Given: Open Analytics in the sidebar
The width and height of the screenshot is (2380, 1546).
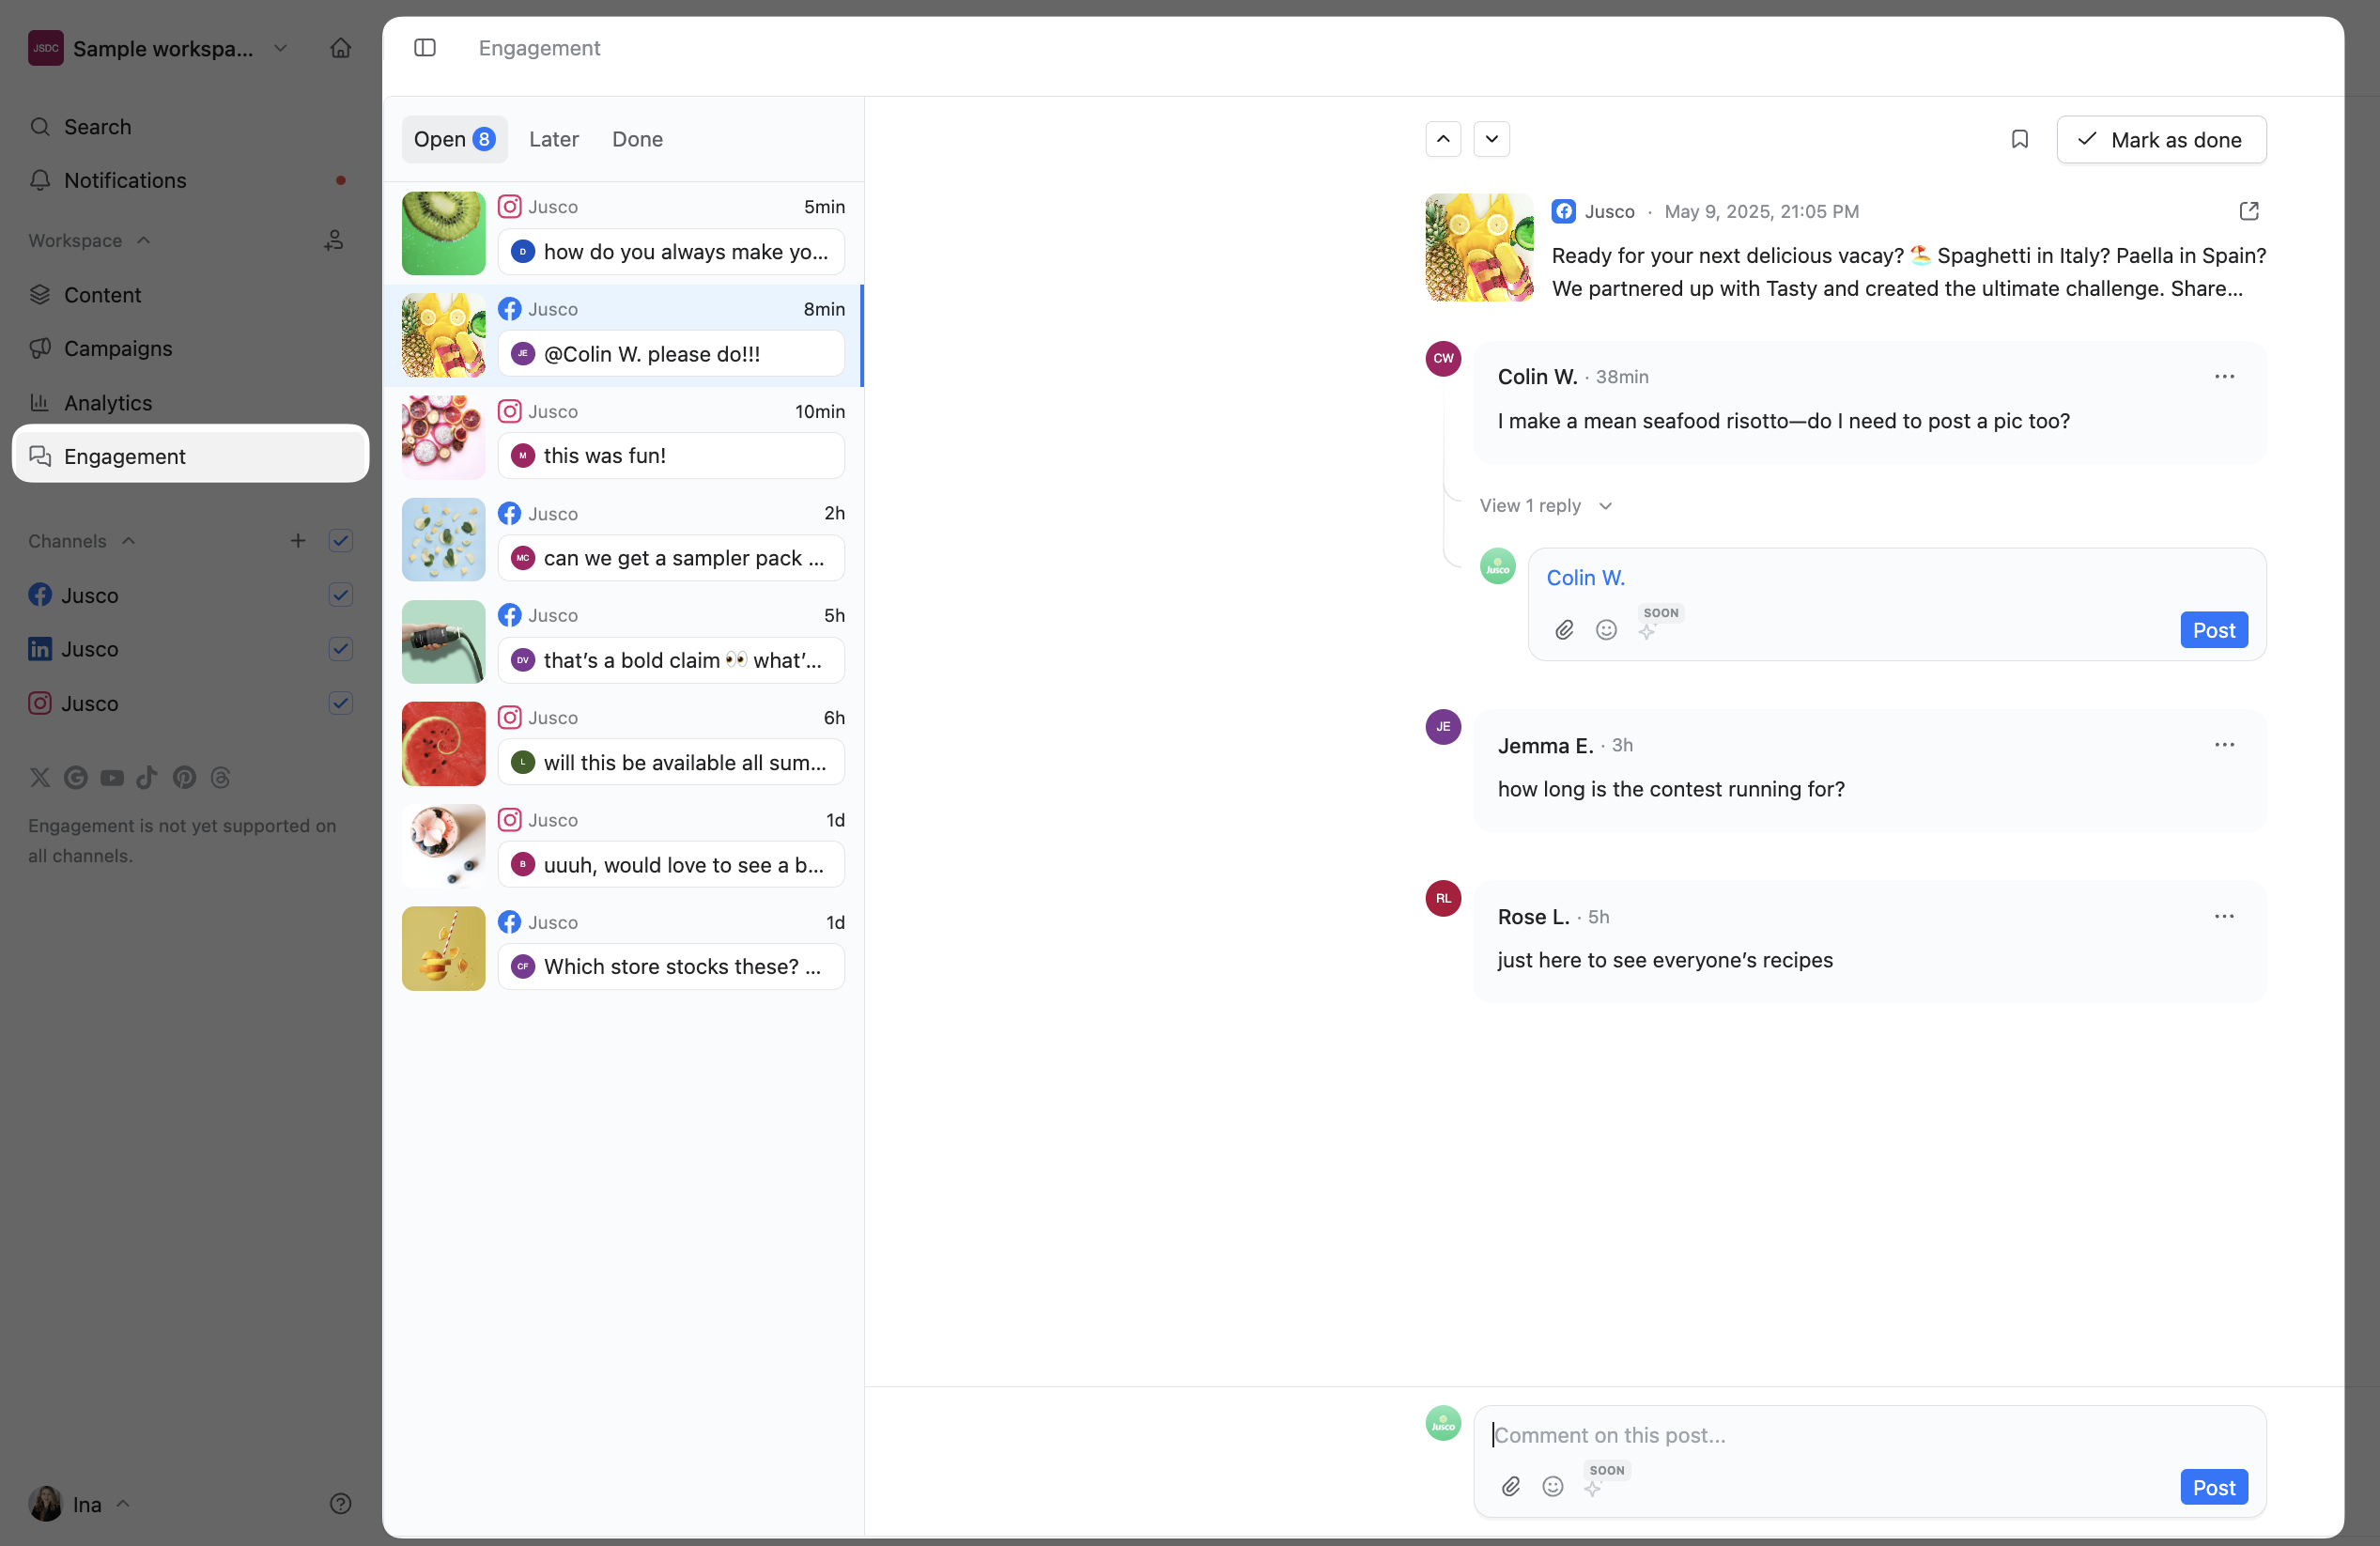Looking at the screenshot, I should 108,402.
